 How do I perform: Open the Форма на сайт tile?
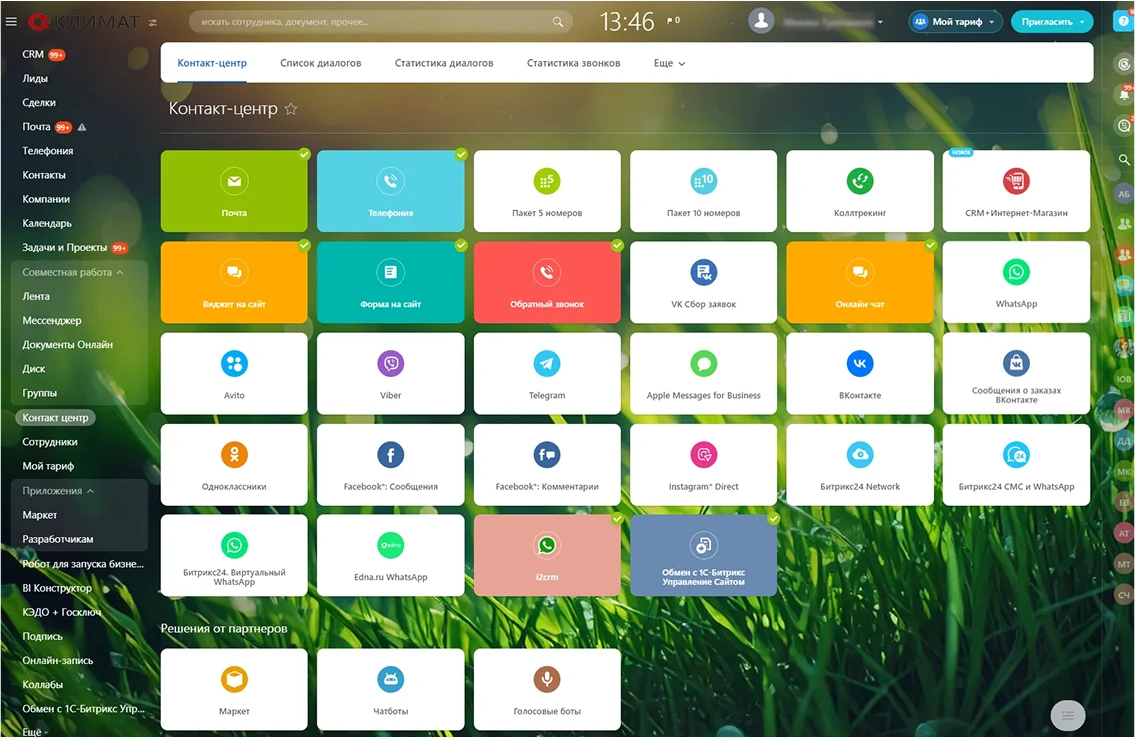(x=390, y=282)
